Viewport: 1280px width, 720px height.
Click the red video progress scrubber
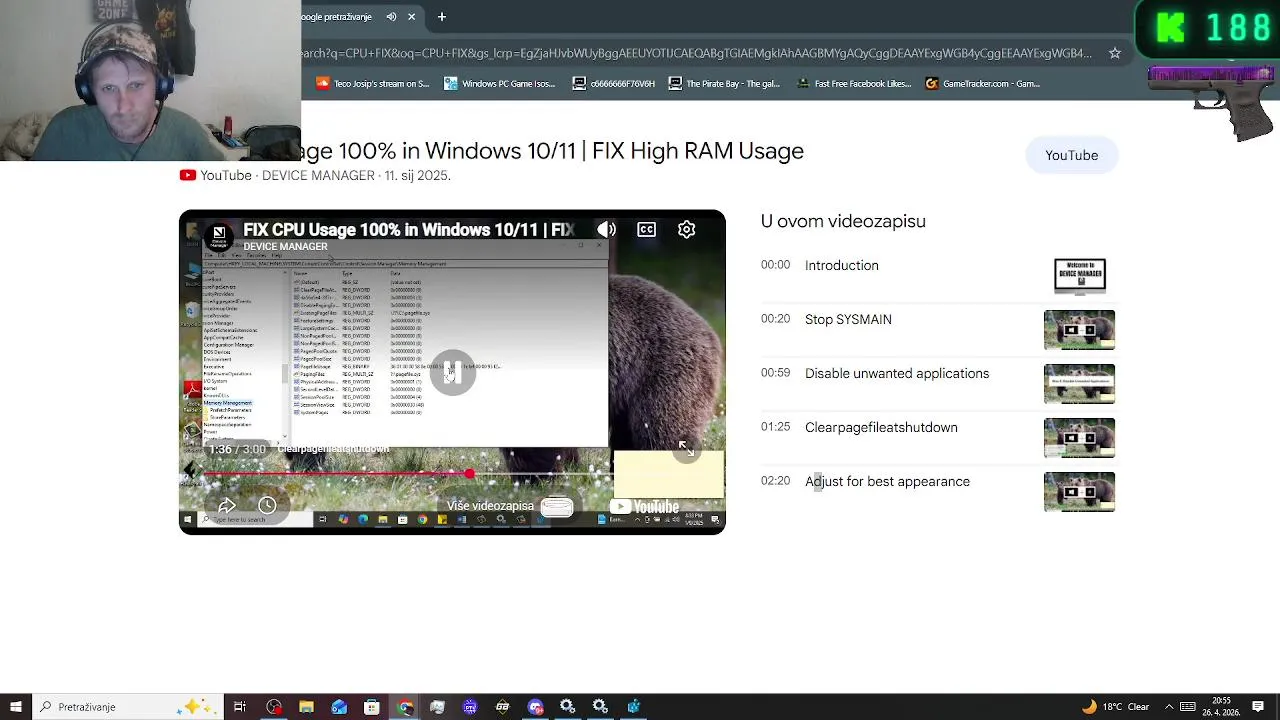pos(469,473)
